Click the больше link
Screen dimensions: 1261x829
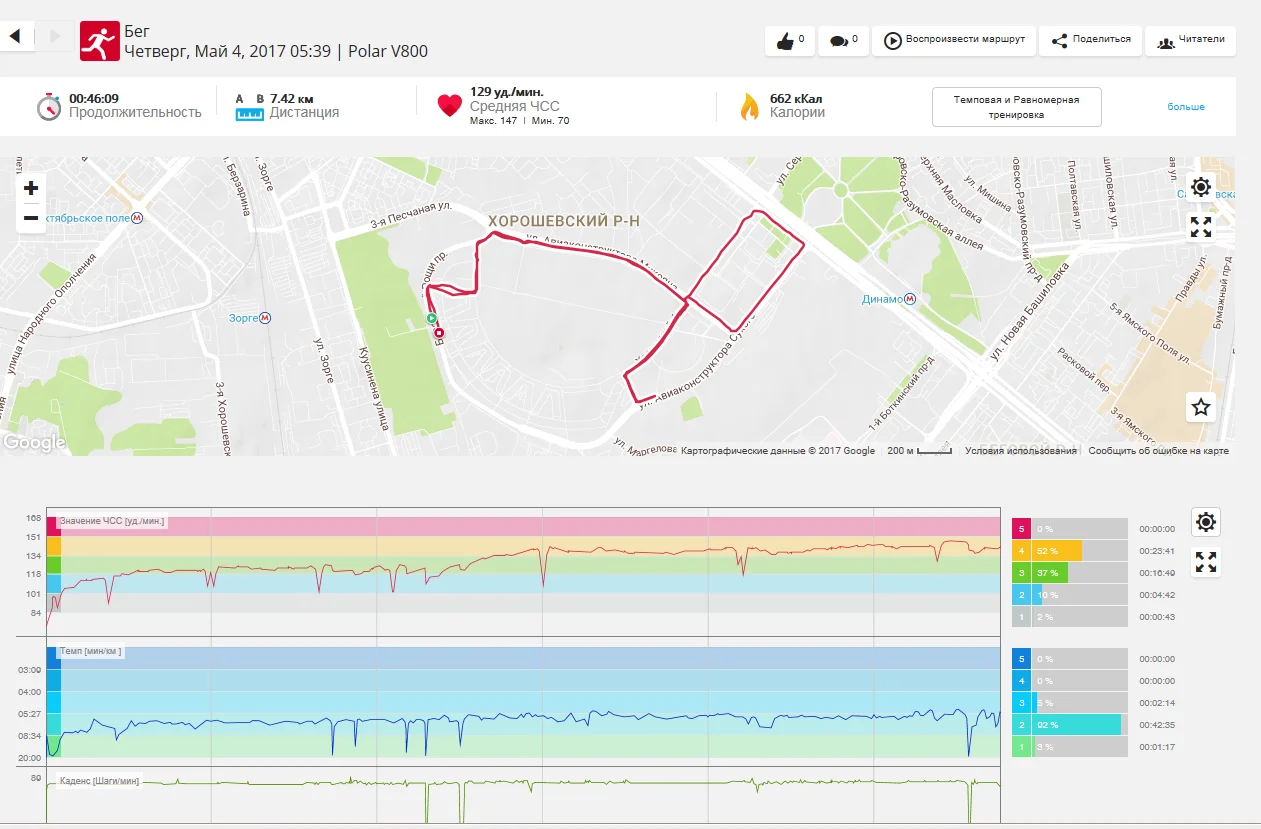tap(1186, 107)
